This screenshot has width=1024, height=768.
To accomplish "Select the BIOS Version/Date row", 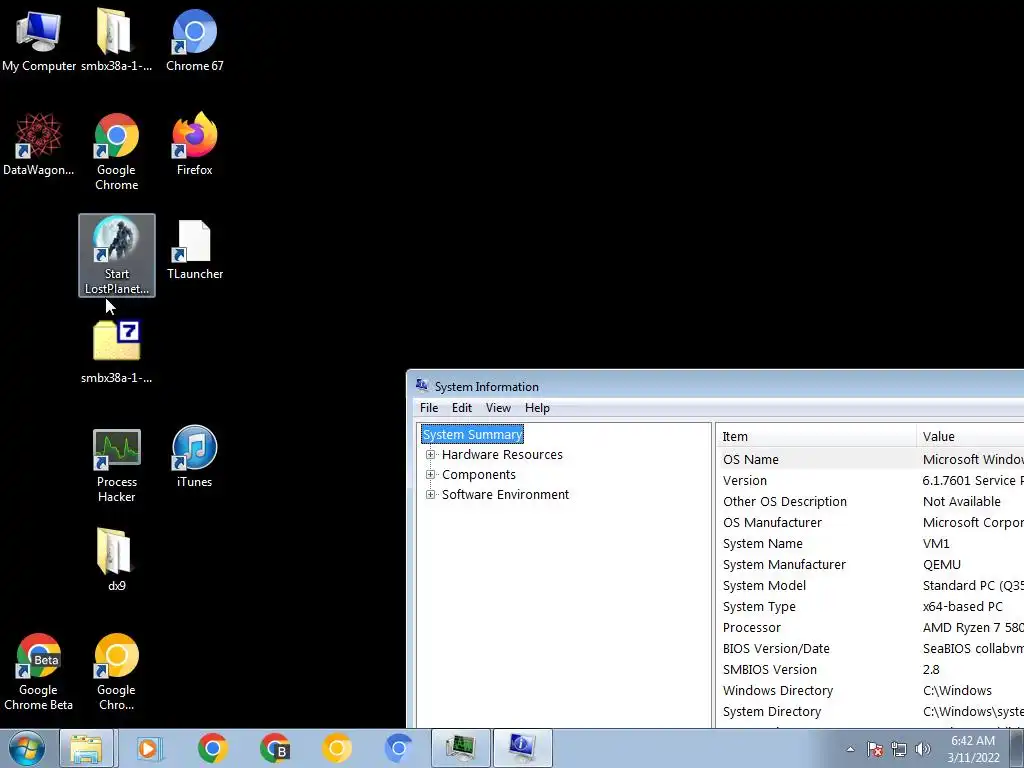I will point(871,648).
